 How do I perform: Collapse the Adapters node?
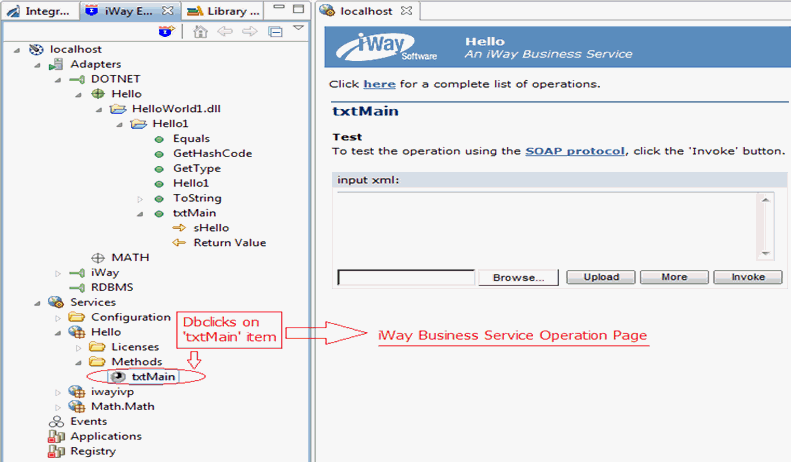pyautogui.click(x=37, y=65)
